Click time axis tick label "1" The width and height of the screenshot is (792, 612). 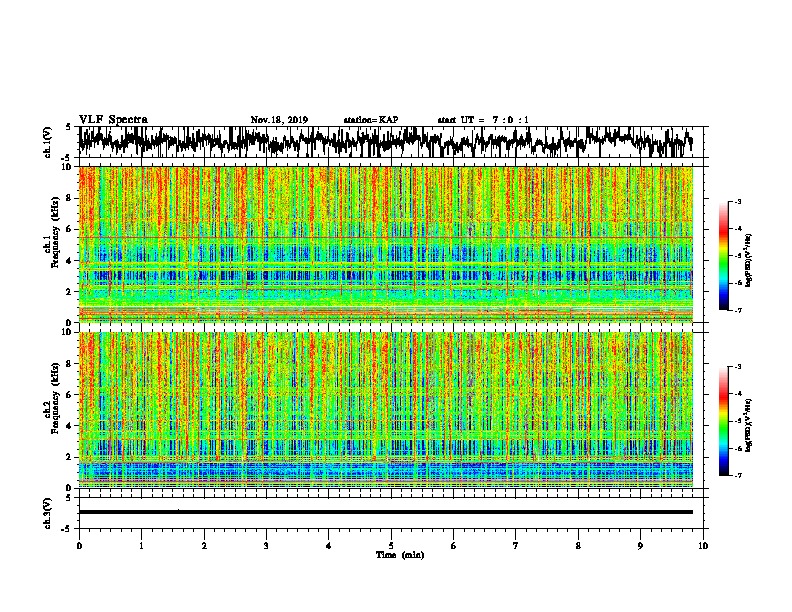[x=141, y=546]
